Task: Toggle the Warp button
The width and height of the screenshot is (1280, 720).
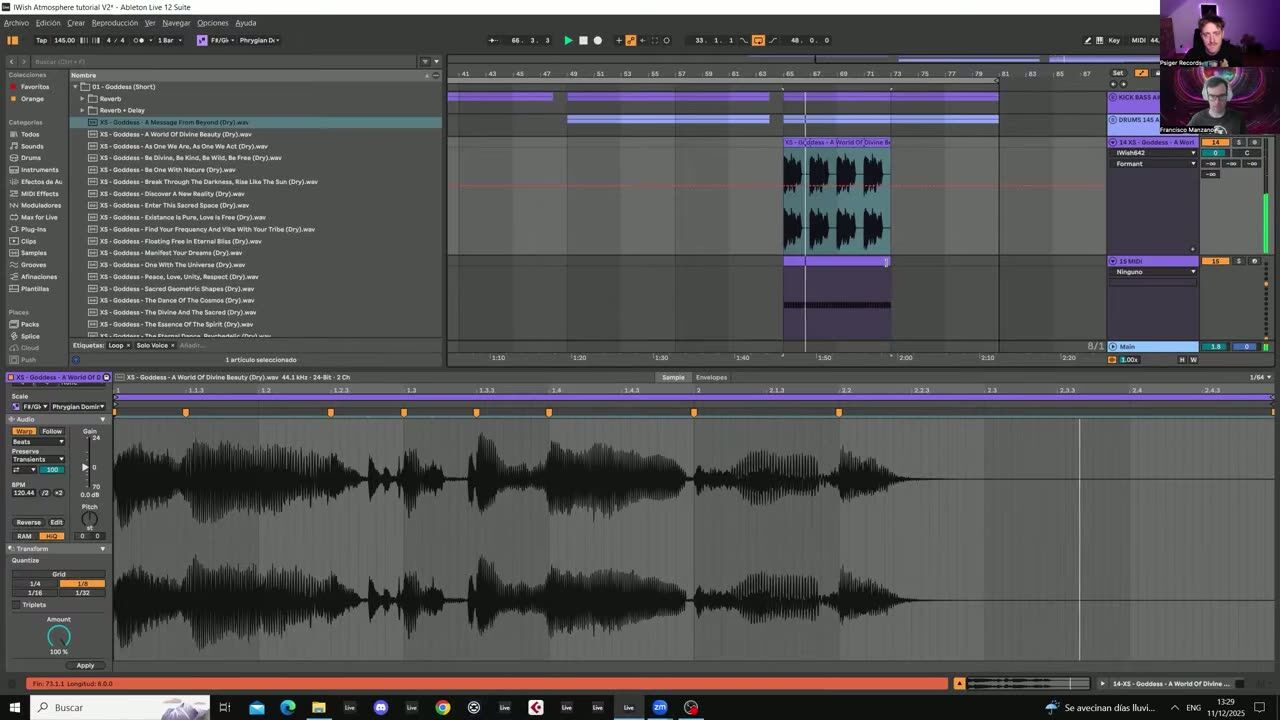Action: [x=24, y=431]
